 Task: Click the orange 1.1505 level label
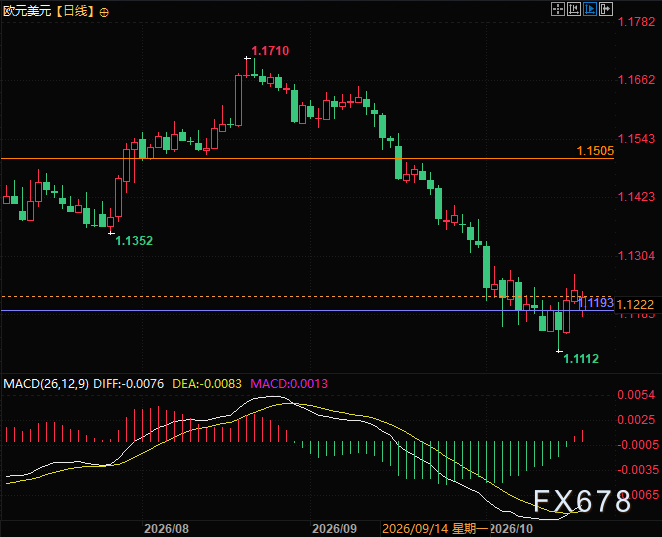pyautogui.click(x=595, y=151)
